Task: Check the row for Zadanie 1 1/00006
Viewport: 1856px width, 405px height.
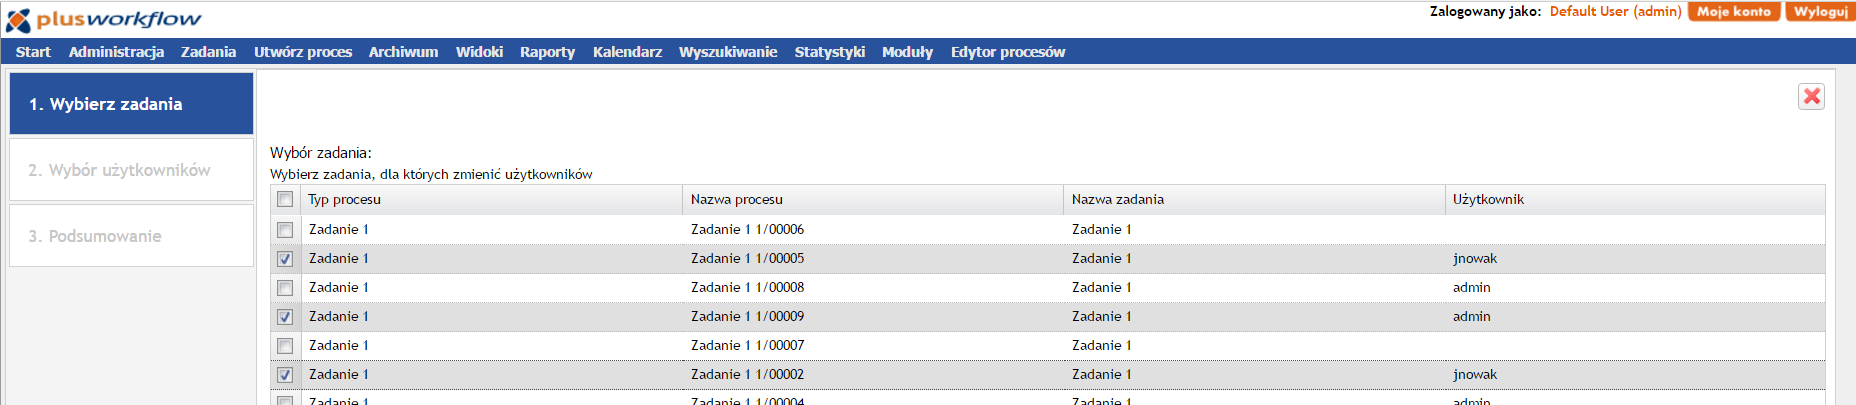Action: pyautogui.click(x=285, y=229)
